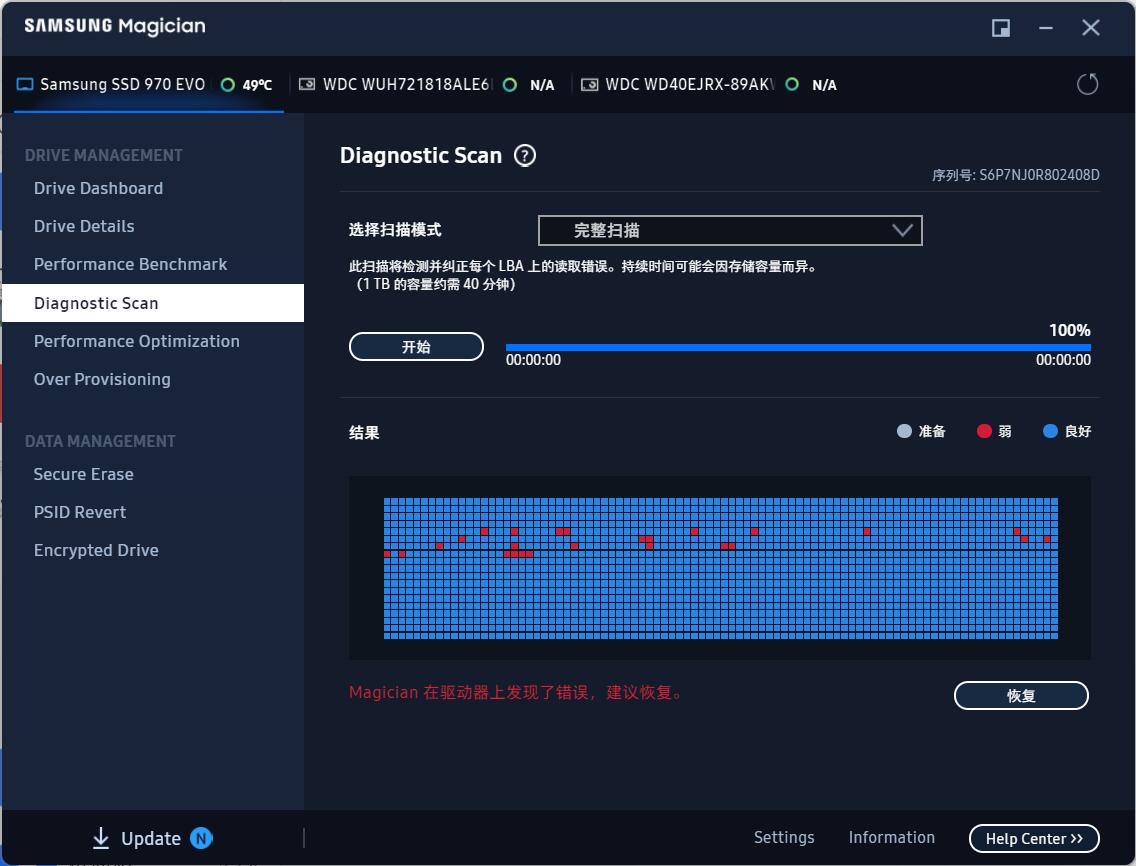Go to Performance Benchmark page
Viewport: 1136px width, 866px height.
(130, 264)
